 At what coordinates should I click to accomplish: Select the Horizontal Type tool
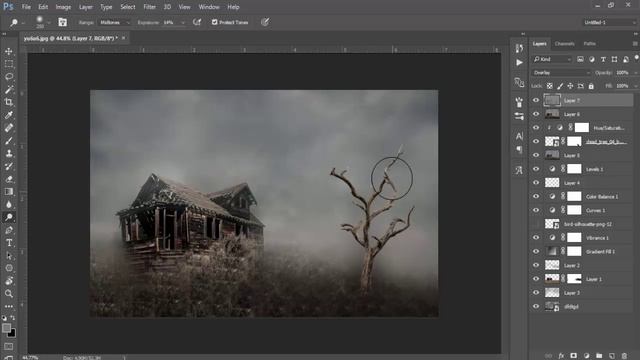[x=9, y=242]
